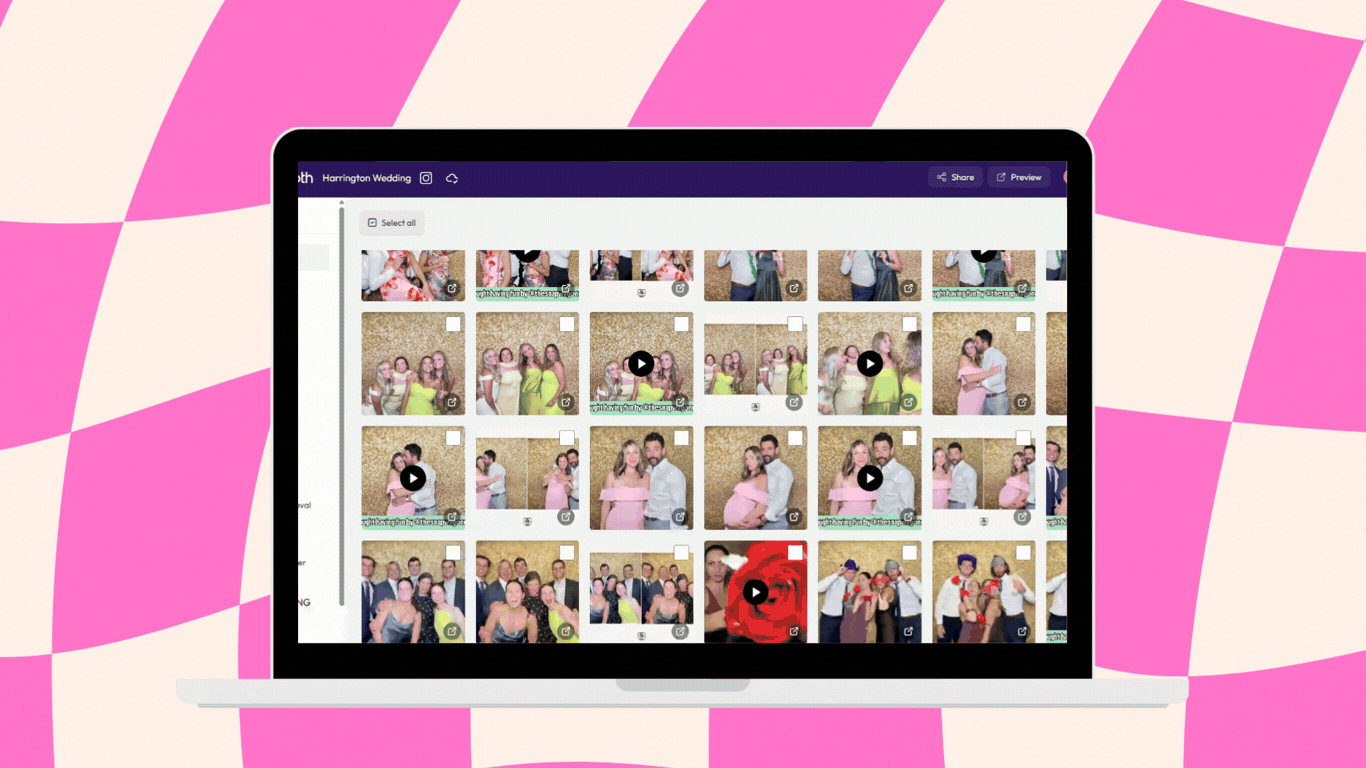Open external link icon on red rose video
Viewport: 1366px width, 768px height.
point(794,631)
